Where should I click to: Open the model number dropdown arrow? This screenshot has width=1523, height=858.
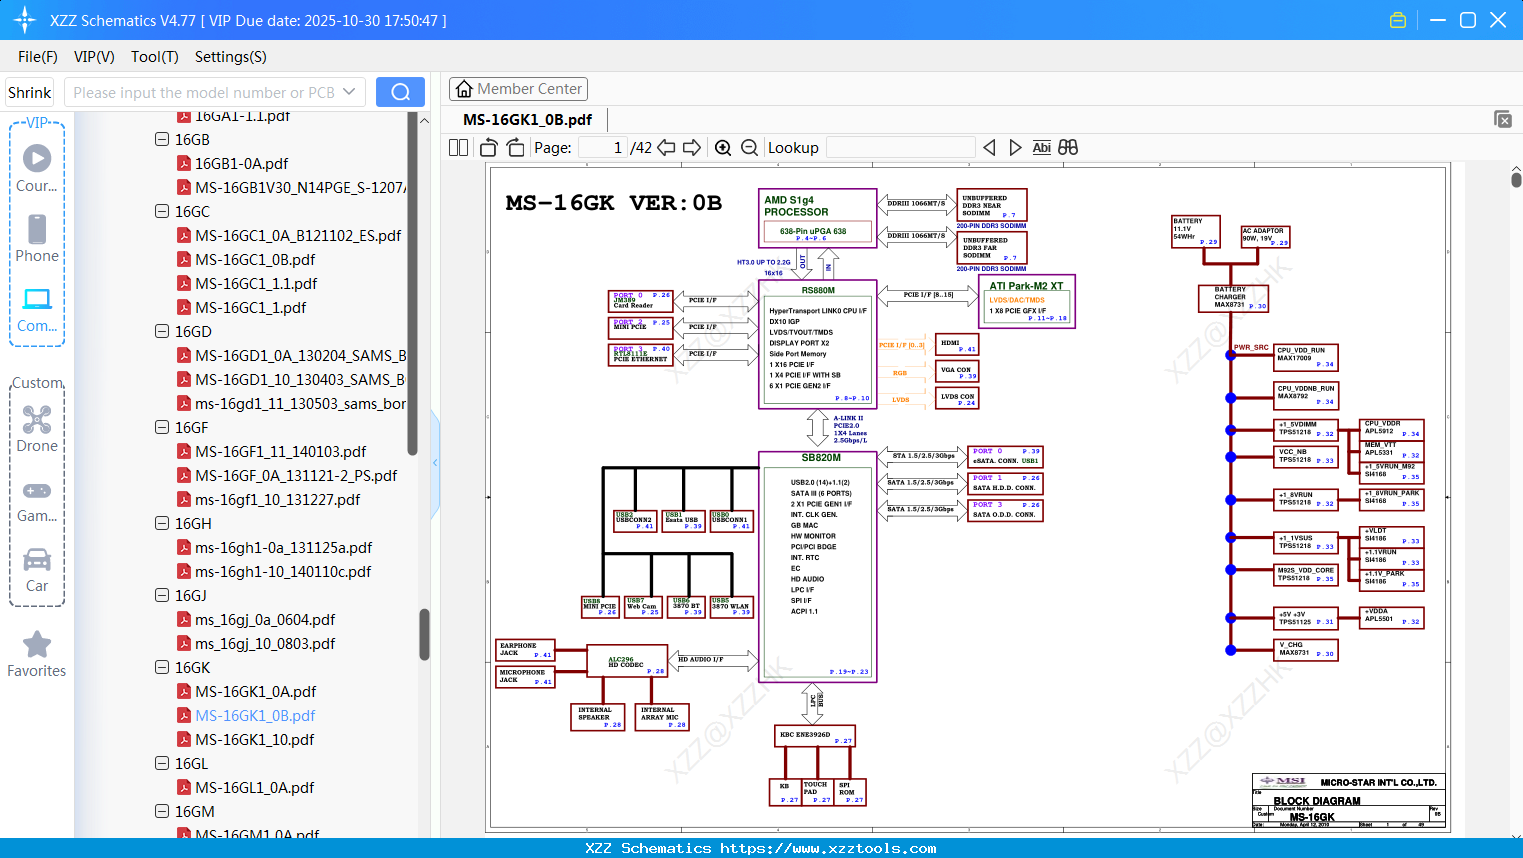click(x=349, y=92)
